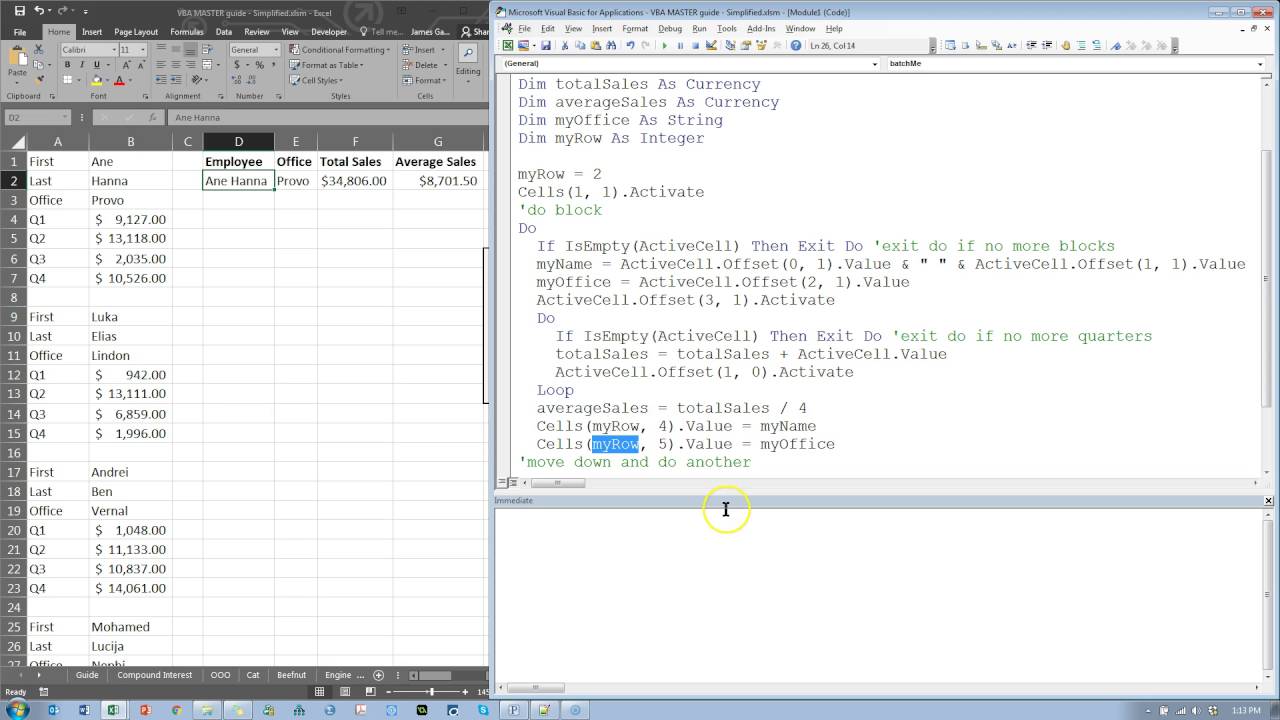This screenshot has width=1280, height=720.
Task: Click the Chrome icon in the taskbar
Action: point(176,710)
